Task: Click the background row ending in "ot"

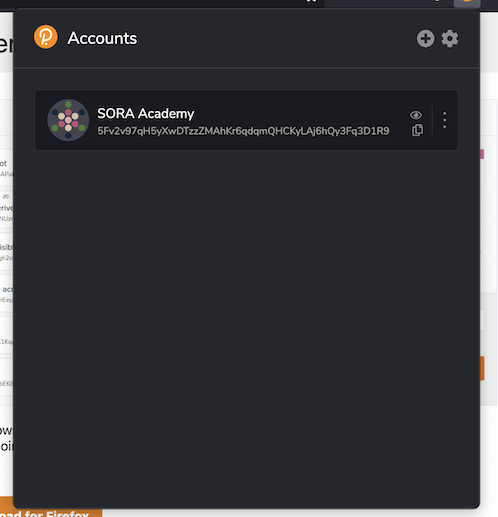Action: tap(6, 168)
